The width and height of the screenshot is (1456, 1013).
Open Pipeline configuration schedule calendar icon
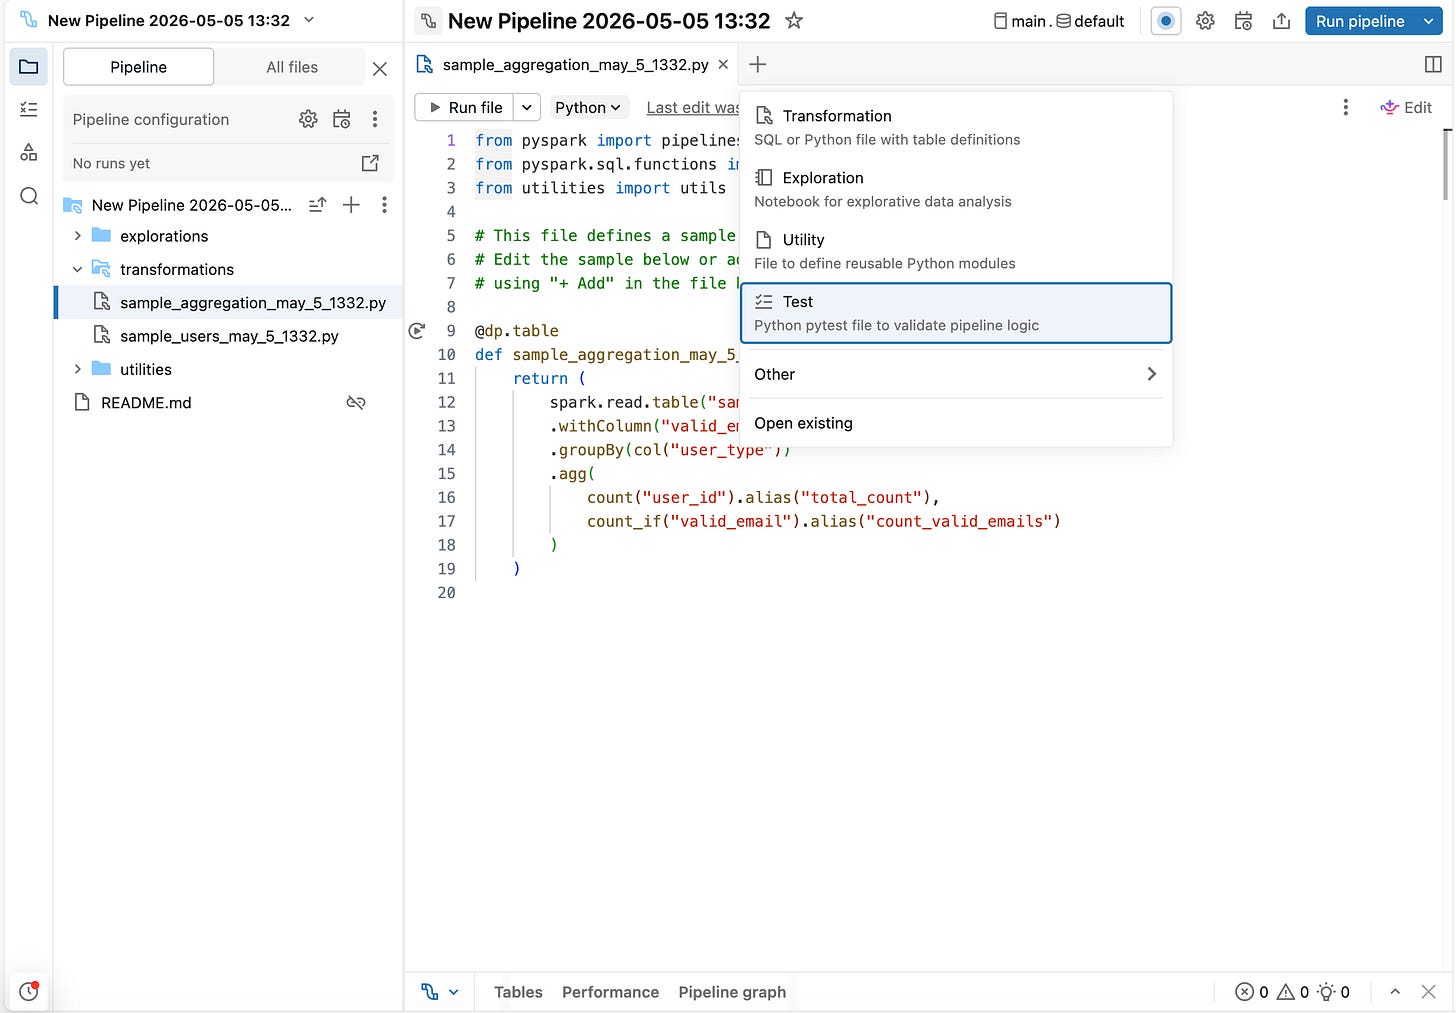tap(342, 119)
